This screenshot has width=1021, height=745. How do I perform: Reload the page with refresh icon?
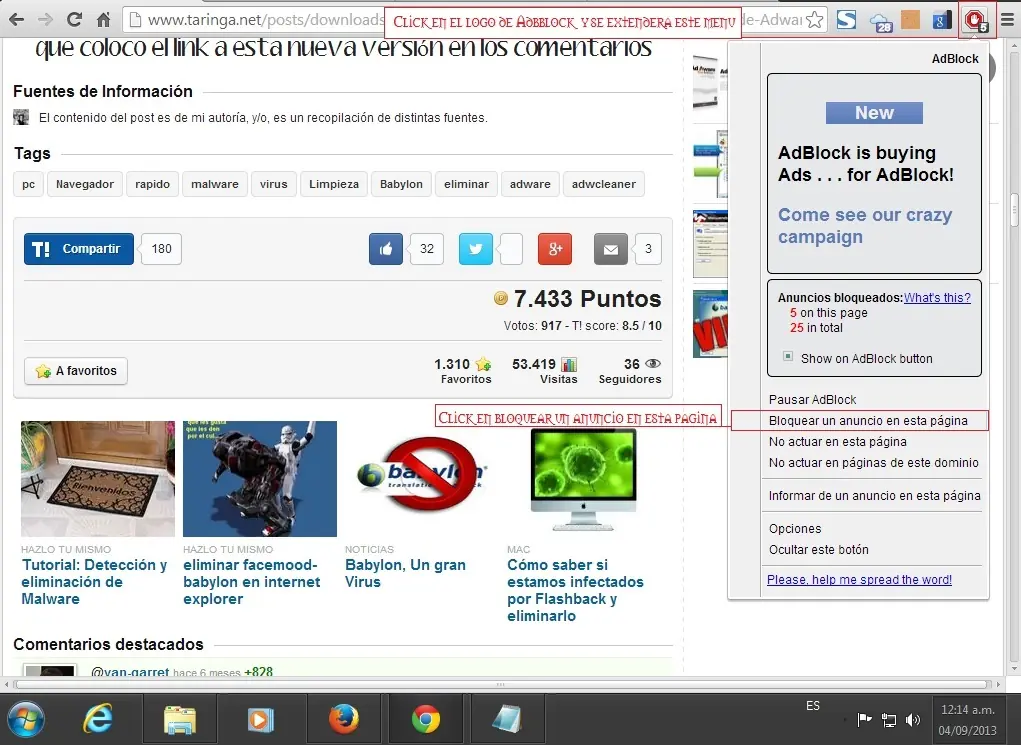pos(74,20)
